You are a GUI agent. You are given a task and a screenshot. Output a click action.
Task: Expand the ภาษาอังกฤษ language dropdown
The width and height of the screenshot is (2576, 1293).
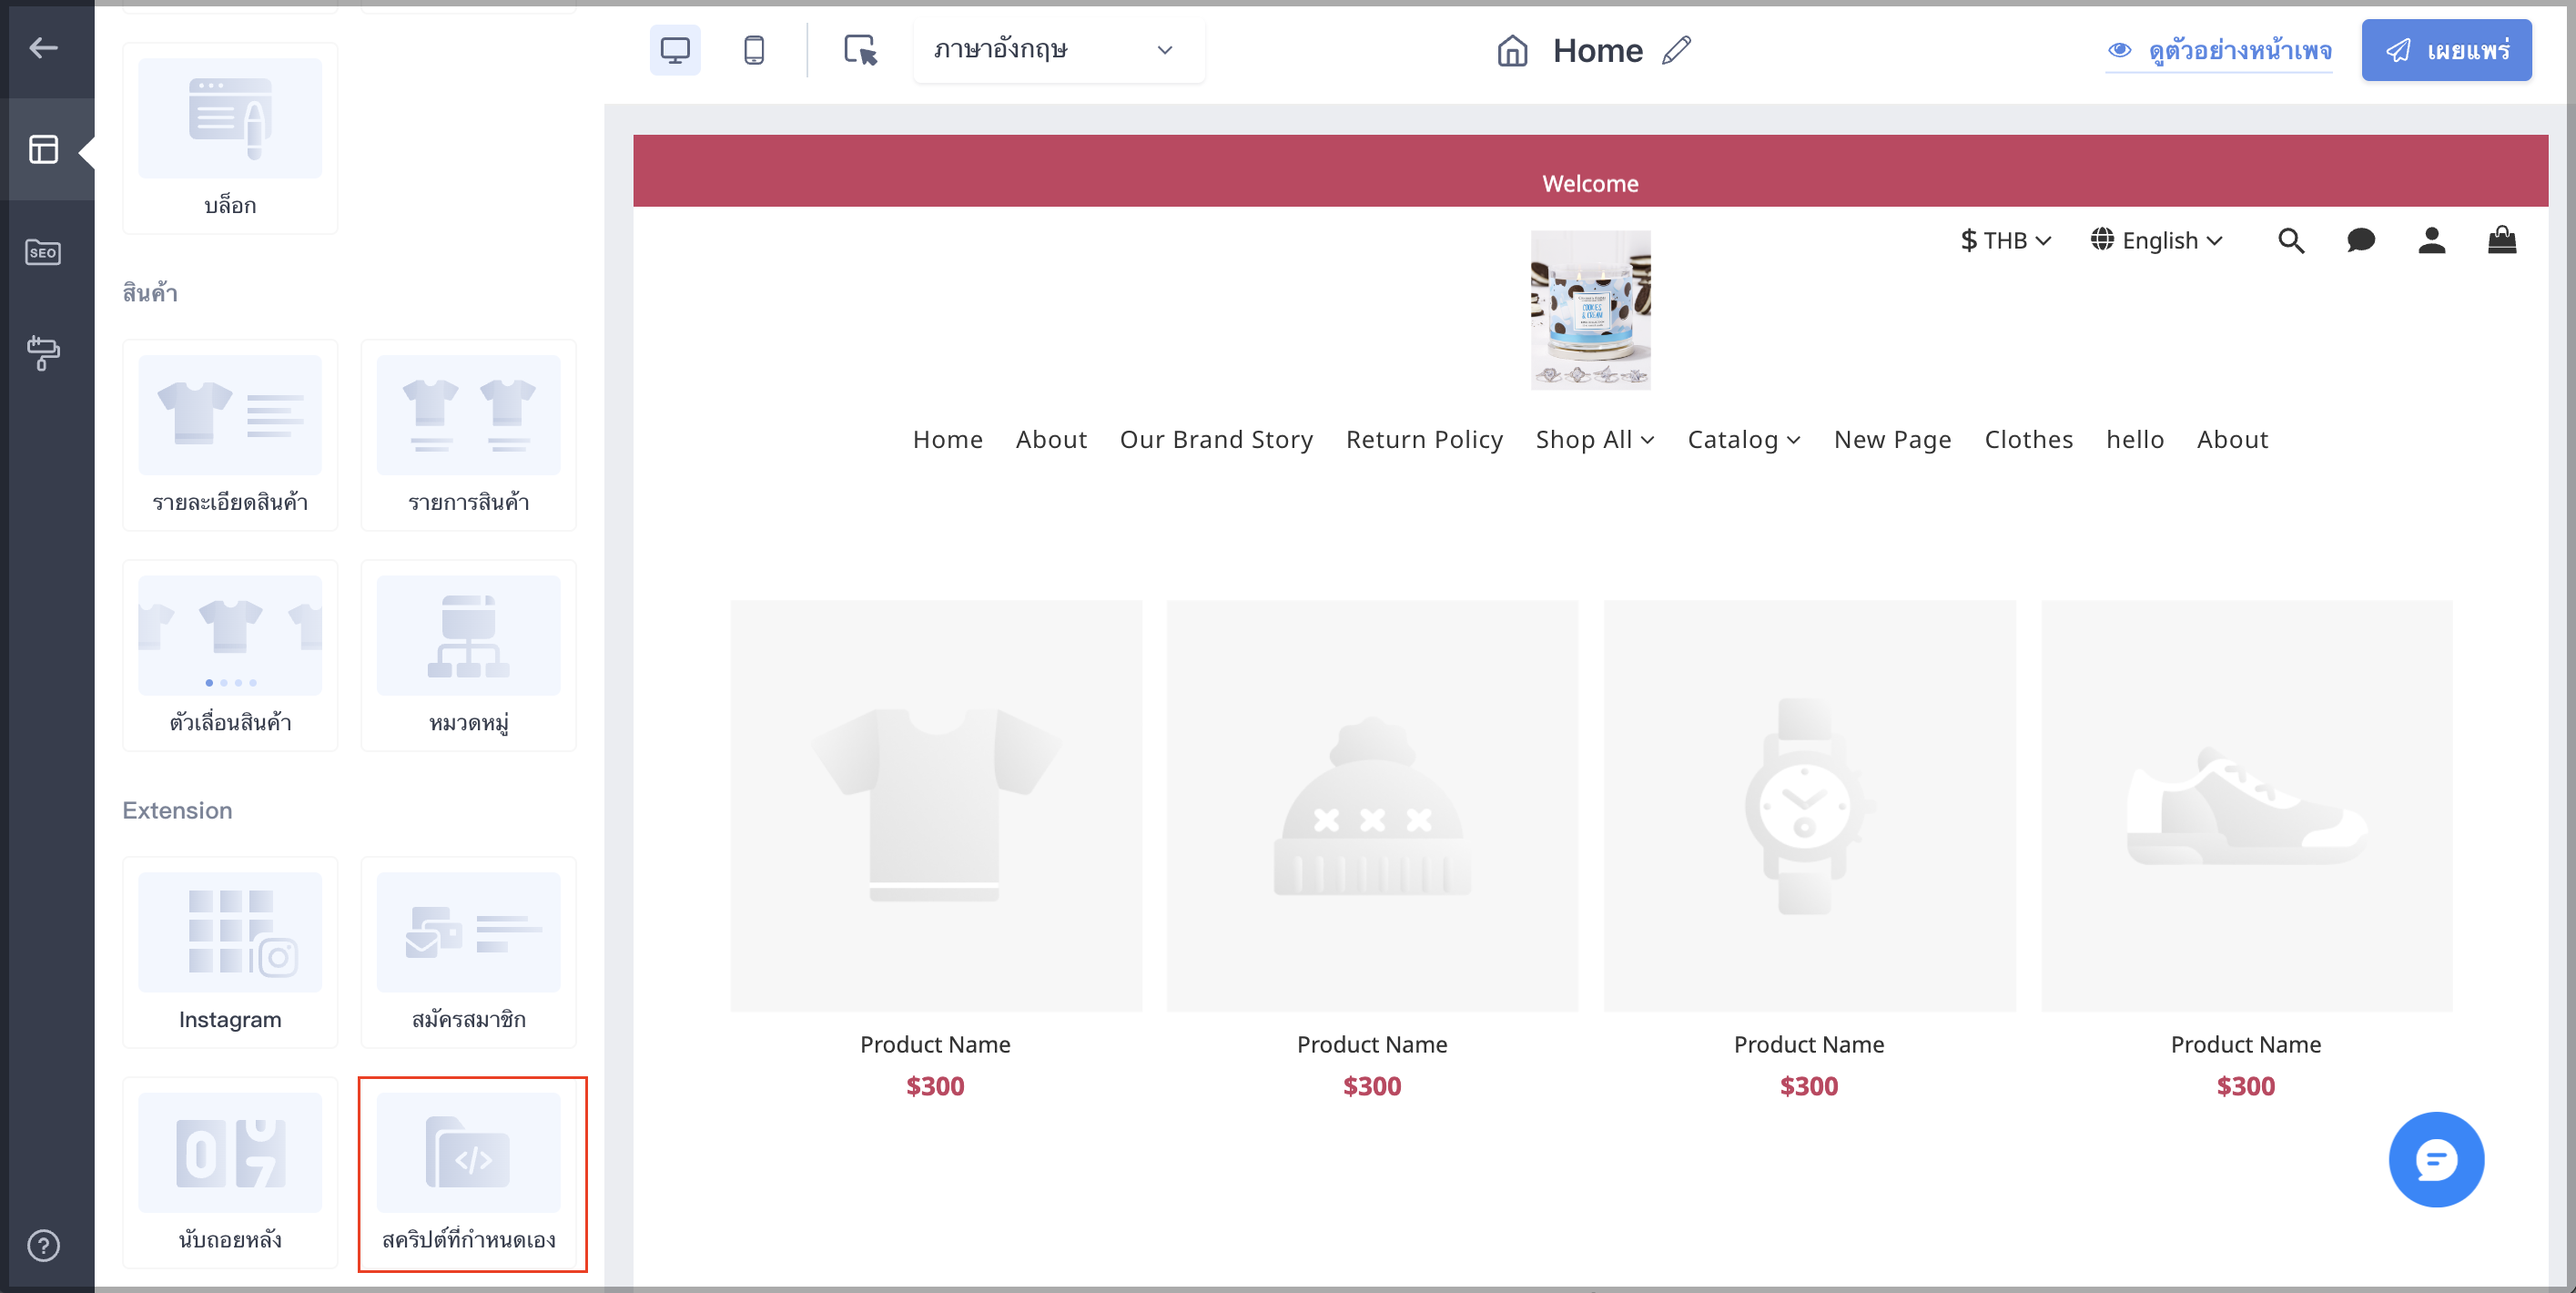pyautogui.click(x=1058, y=50)
